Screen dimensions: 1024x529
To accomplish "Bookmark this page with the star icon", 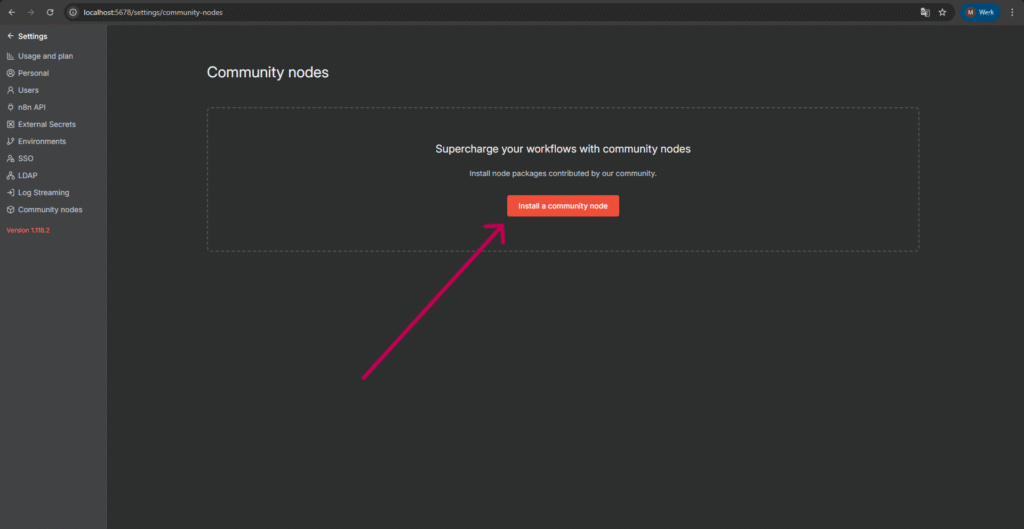I will (942, 12).
